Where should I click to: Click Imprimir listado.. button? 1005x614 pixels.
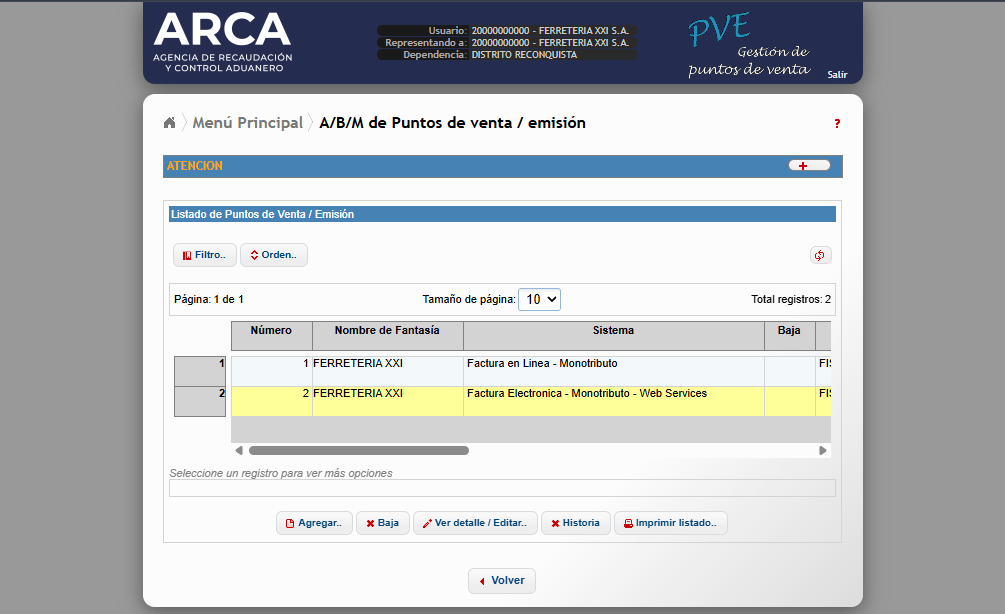[x=670, y=523]
